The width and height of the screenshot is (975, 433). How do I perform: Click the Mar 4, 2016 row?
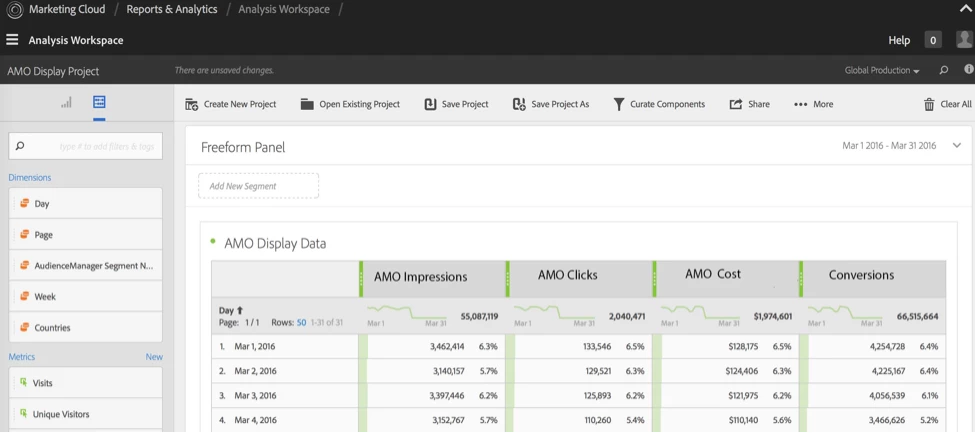(x=579, y=419)
